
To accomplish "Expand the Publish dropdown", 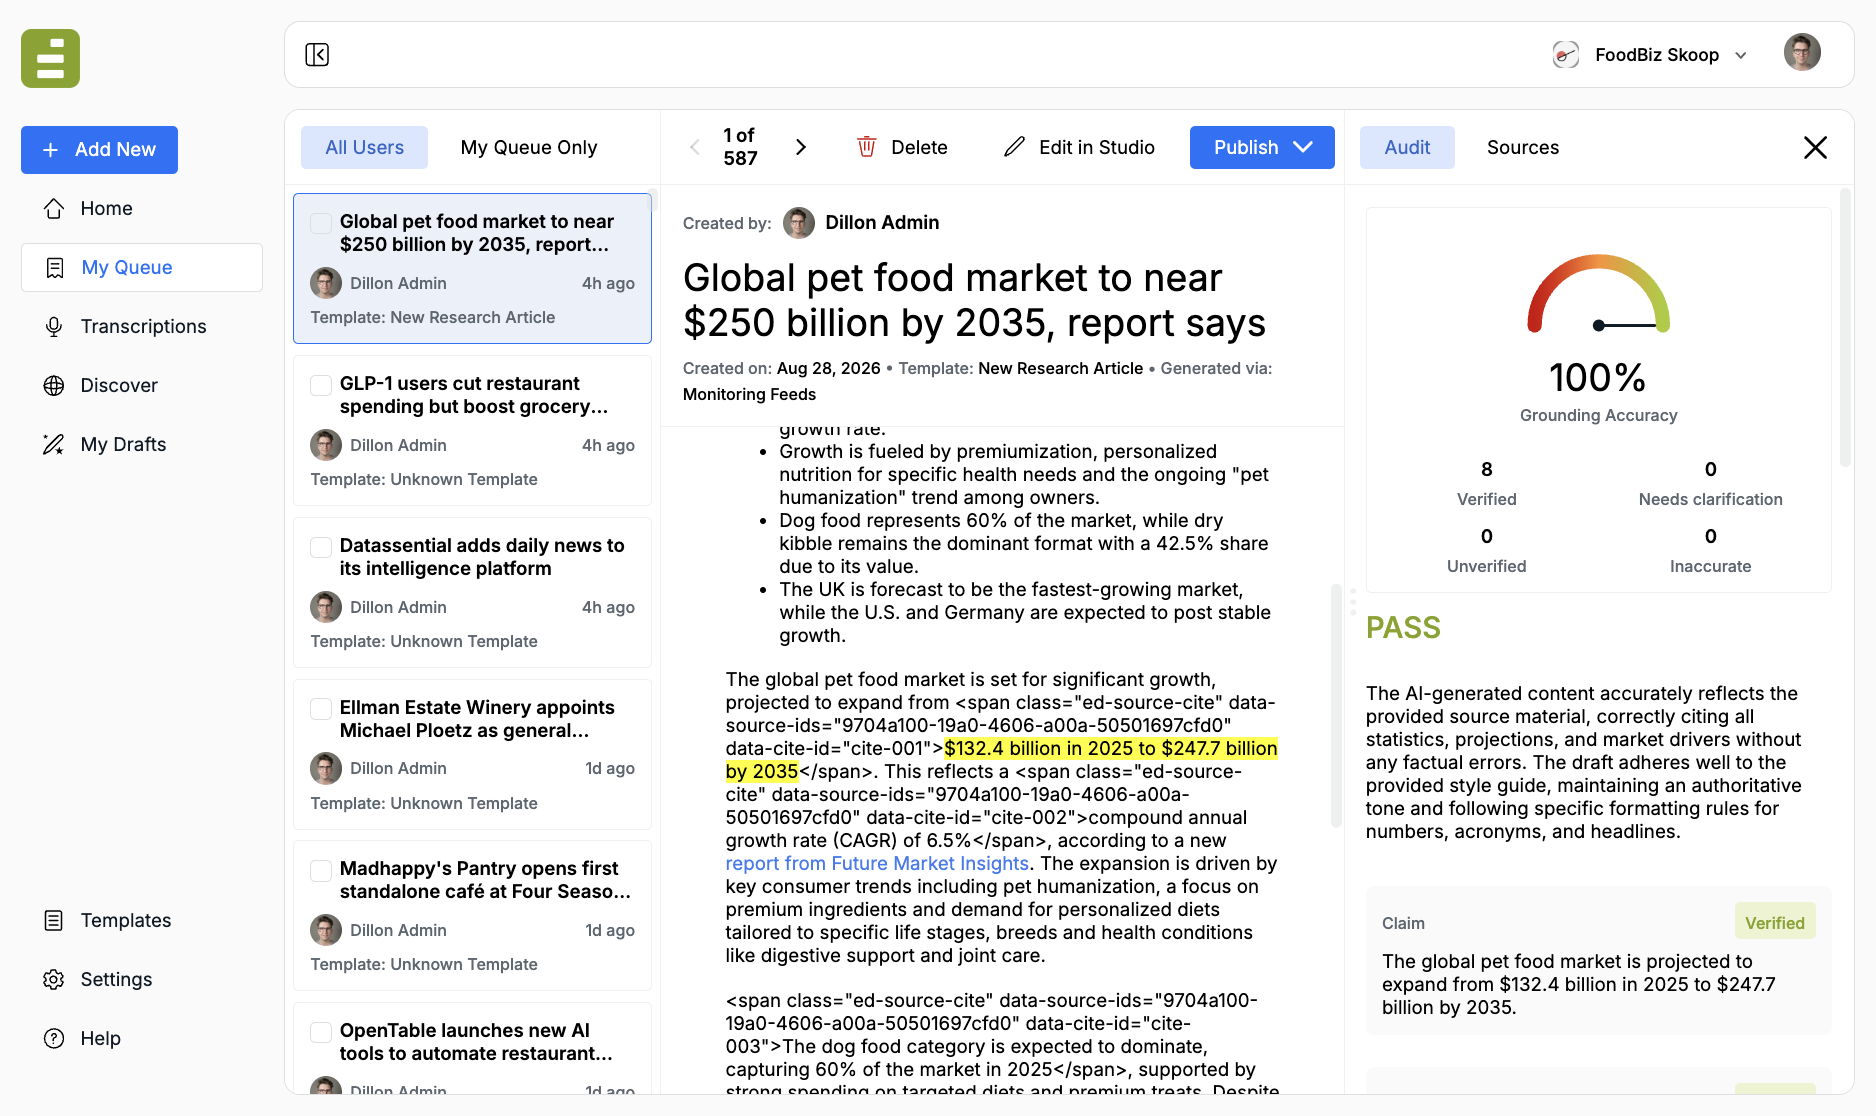I will 1302,147.
